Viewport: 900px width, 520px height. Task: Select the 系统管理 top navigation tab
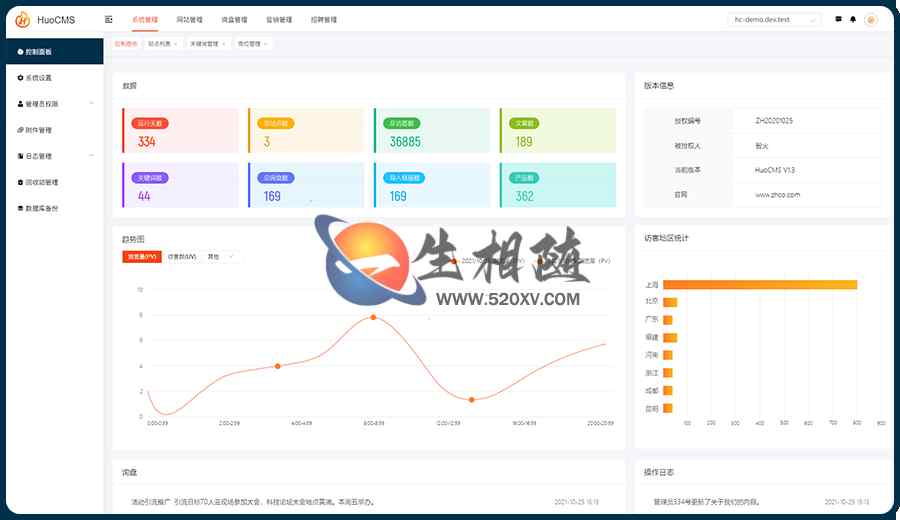[x=145, y=20]
